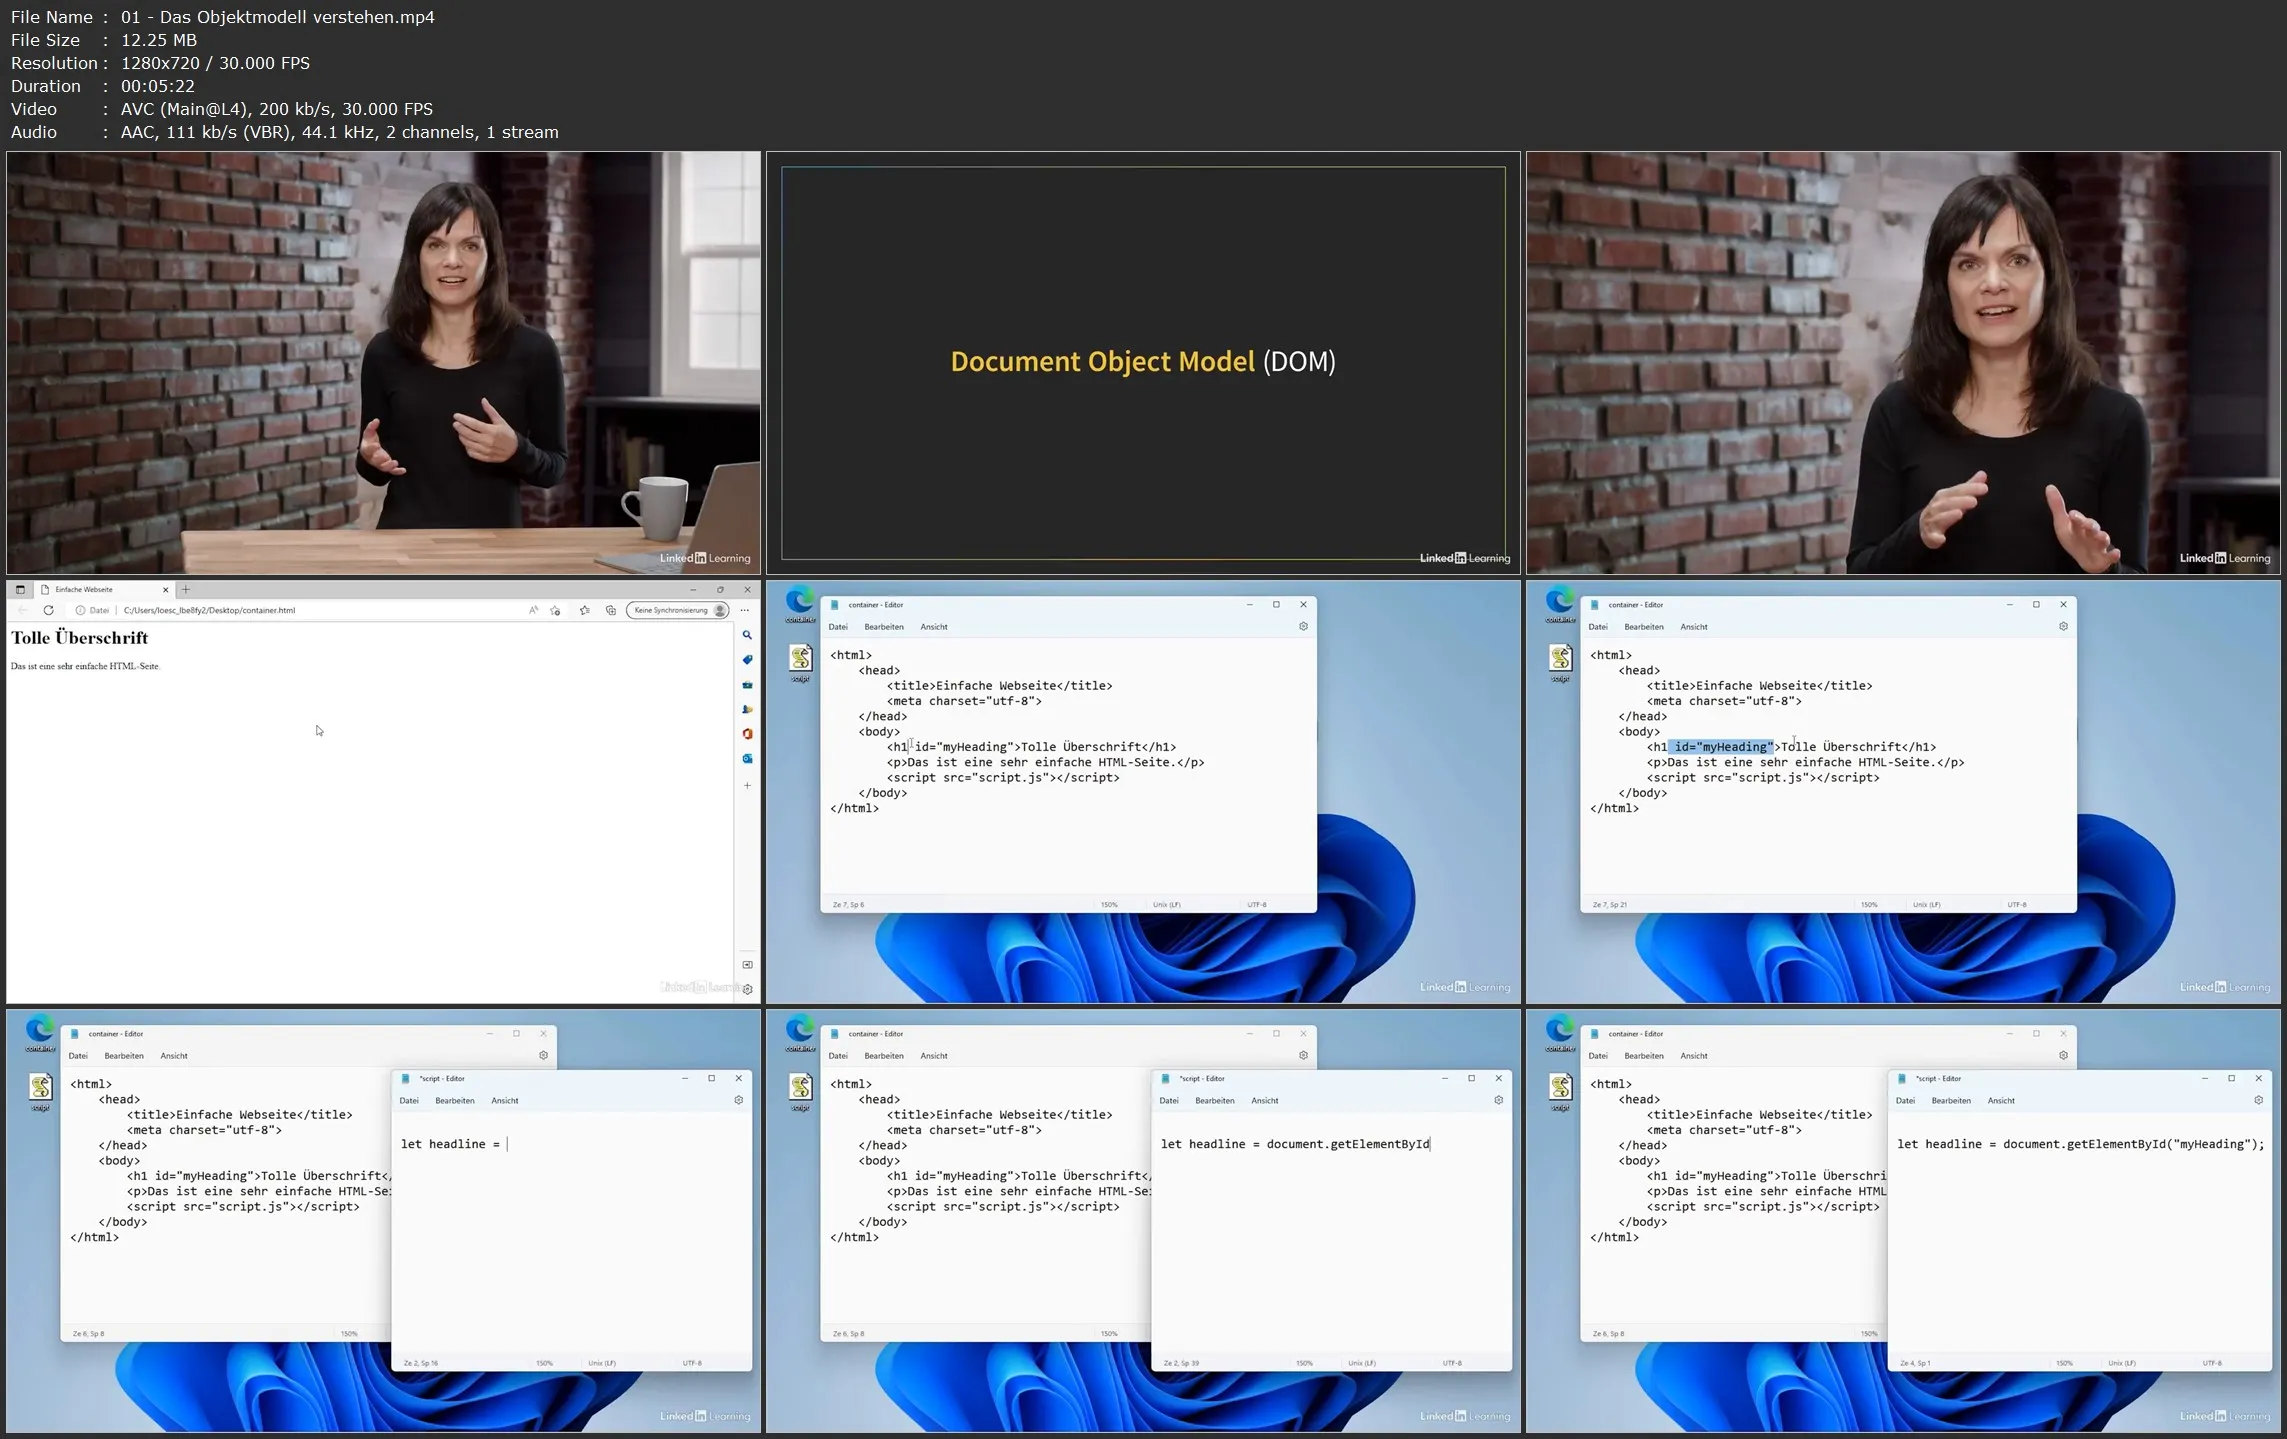Open Ansicht menu in editor showing Ze 7, Sp 21
2287x1439 pixels.
click(x=1694, y=627)
